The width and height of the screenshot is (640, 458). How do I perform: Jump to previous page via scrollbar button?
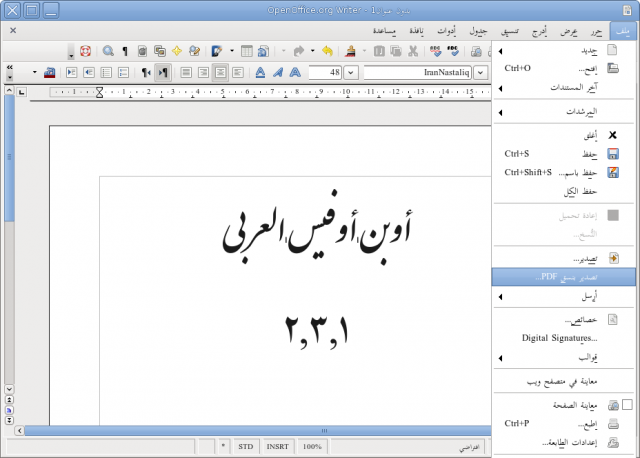9,400
